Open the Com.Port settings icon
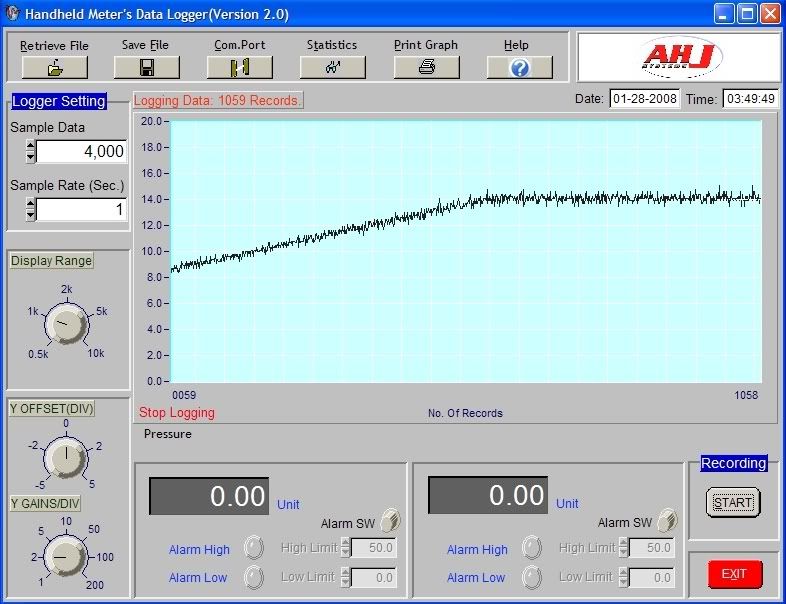This screenshot has width=786, height=604. 239,67
